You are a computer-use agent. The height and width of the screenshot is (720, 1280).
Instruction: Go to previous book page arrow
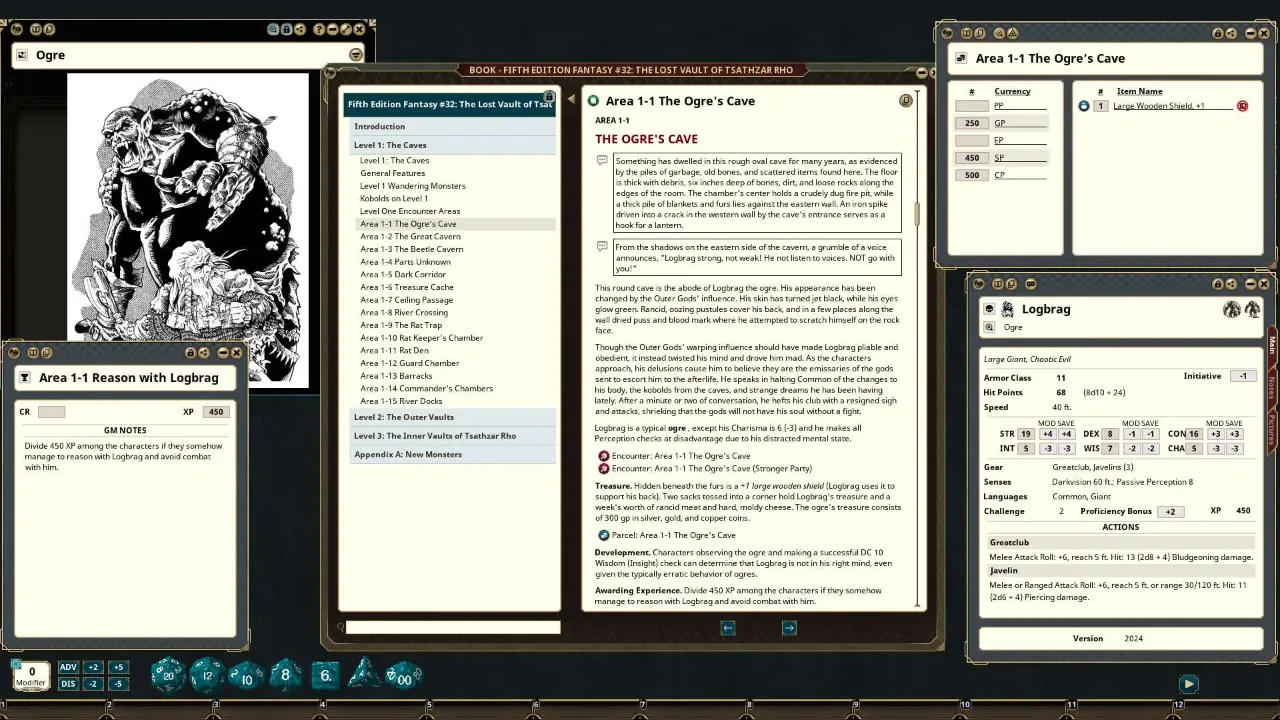(x=728, y=628)
